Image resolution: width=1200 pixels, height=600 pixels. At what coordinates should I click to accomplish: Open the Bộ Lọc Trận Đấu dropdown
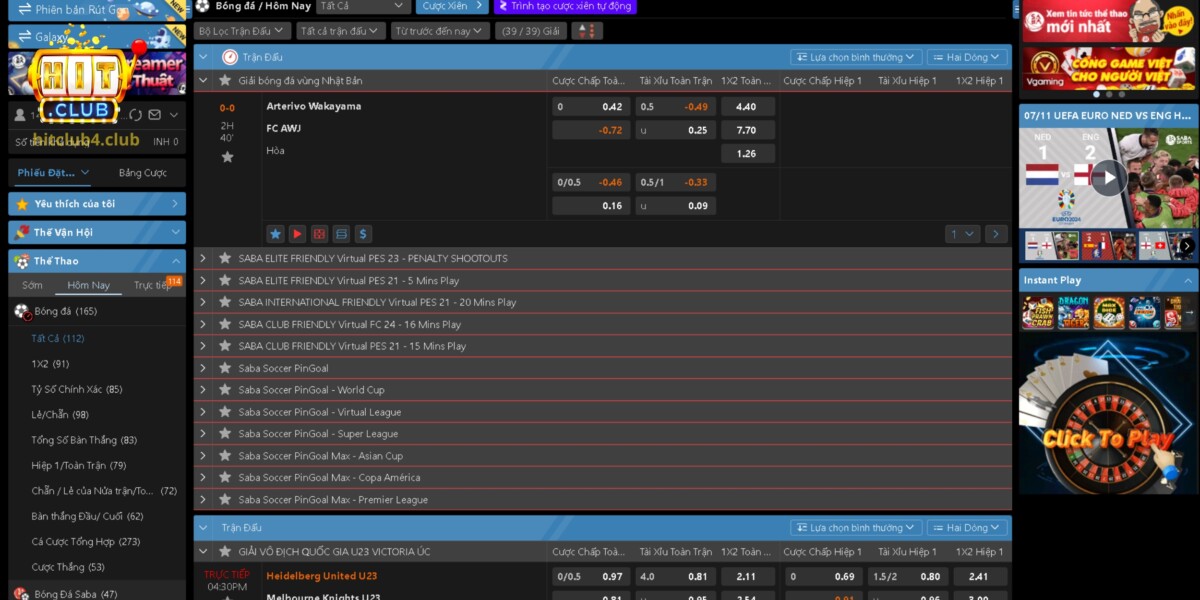(x=243, y=31)
